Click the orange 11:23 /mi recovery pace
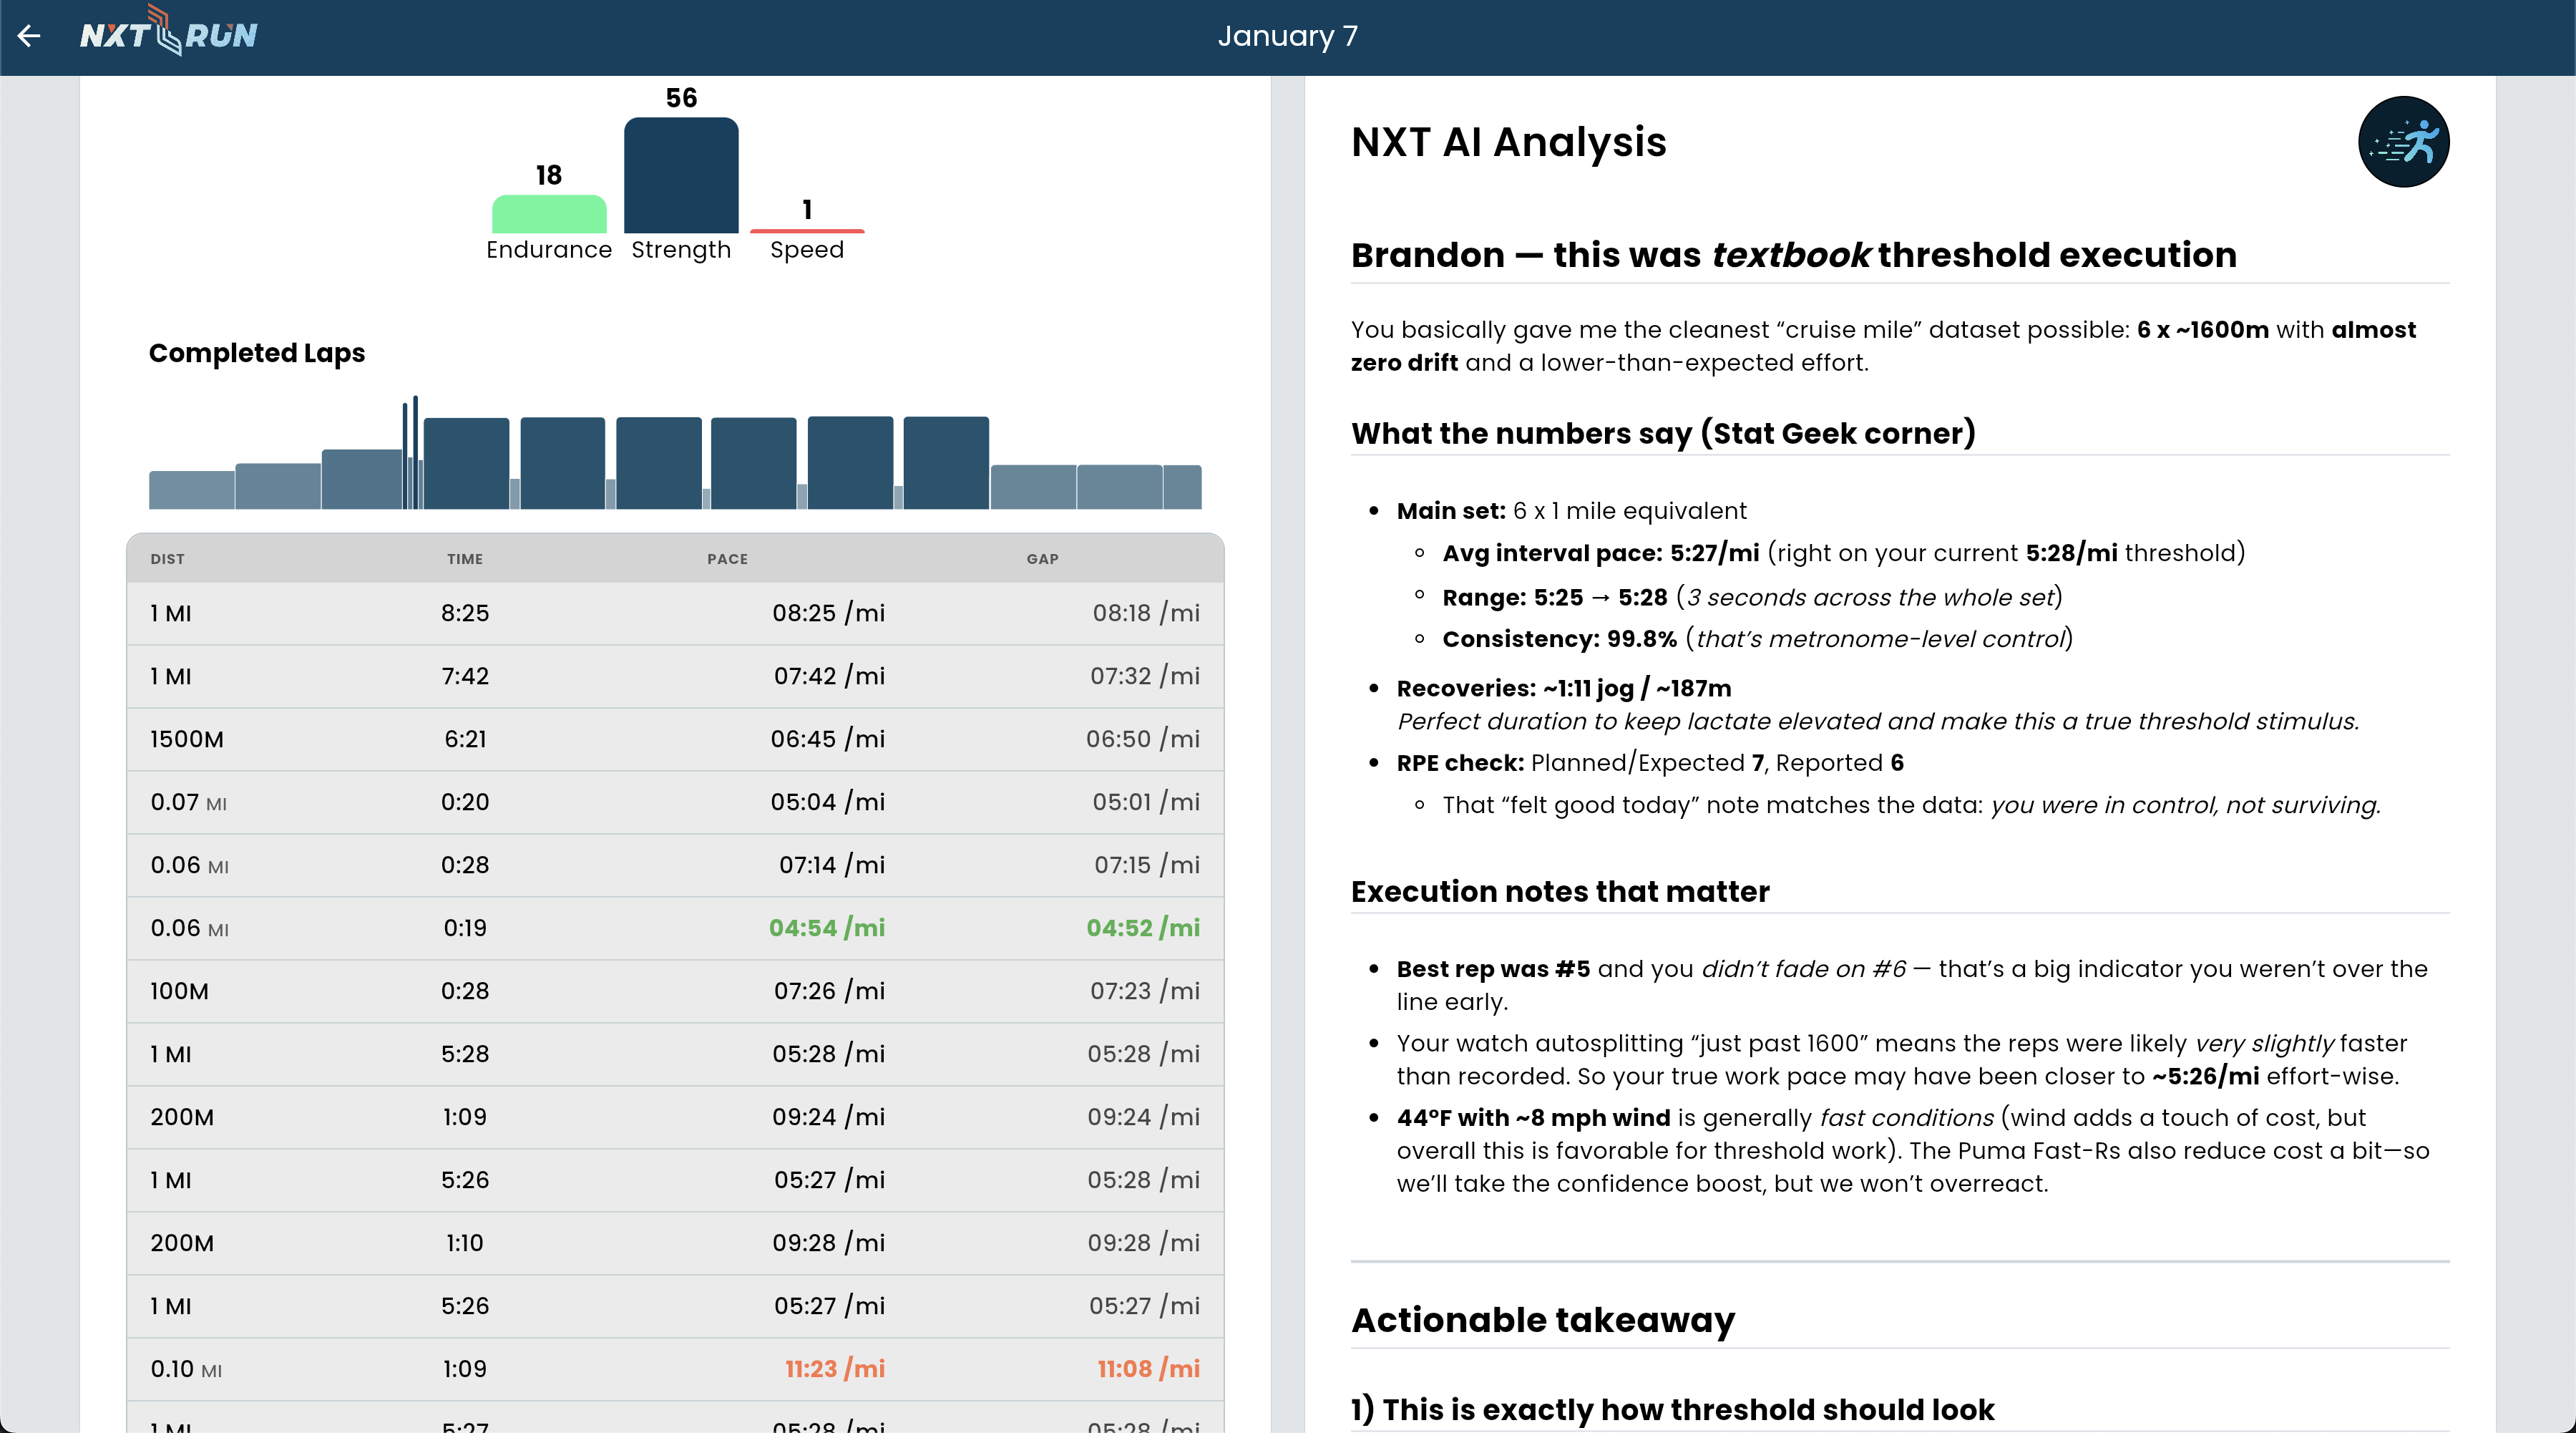 tap(834, 1369)
